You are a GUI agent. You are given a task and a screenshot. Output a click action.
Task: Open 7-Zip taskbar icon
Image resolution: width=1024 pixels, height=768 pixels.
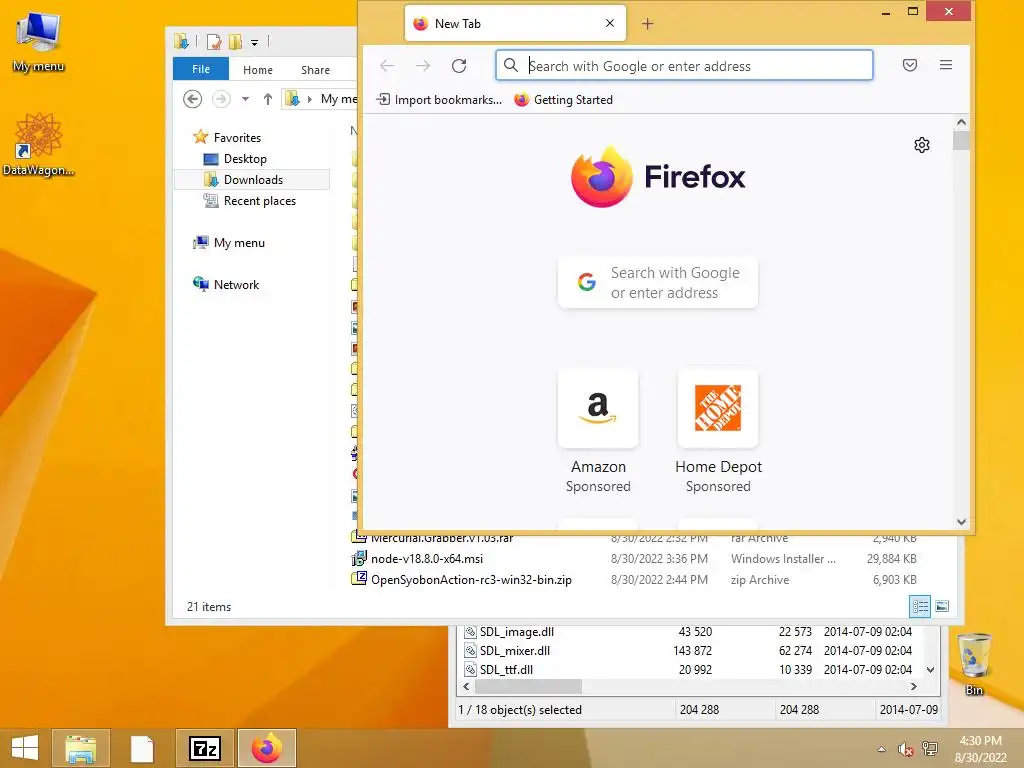point(204,748)
